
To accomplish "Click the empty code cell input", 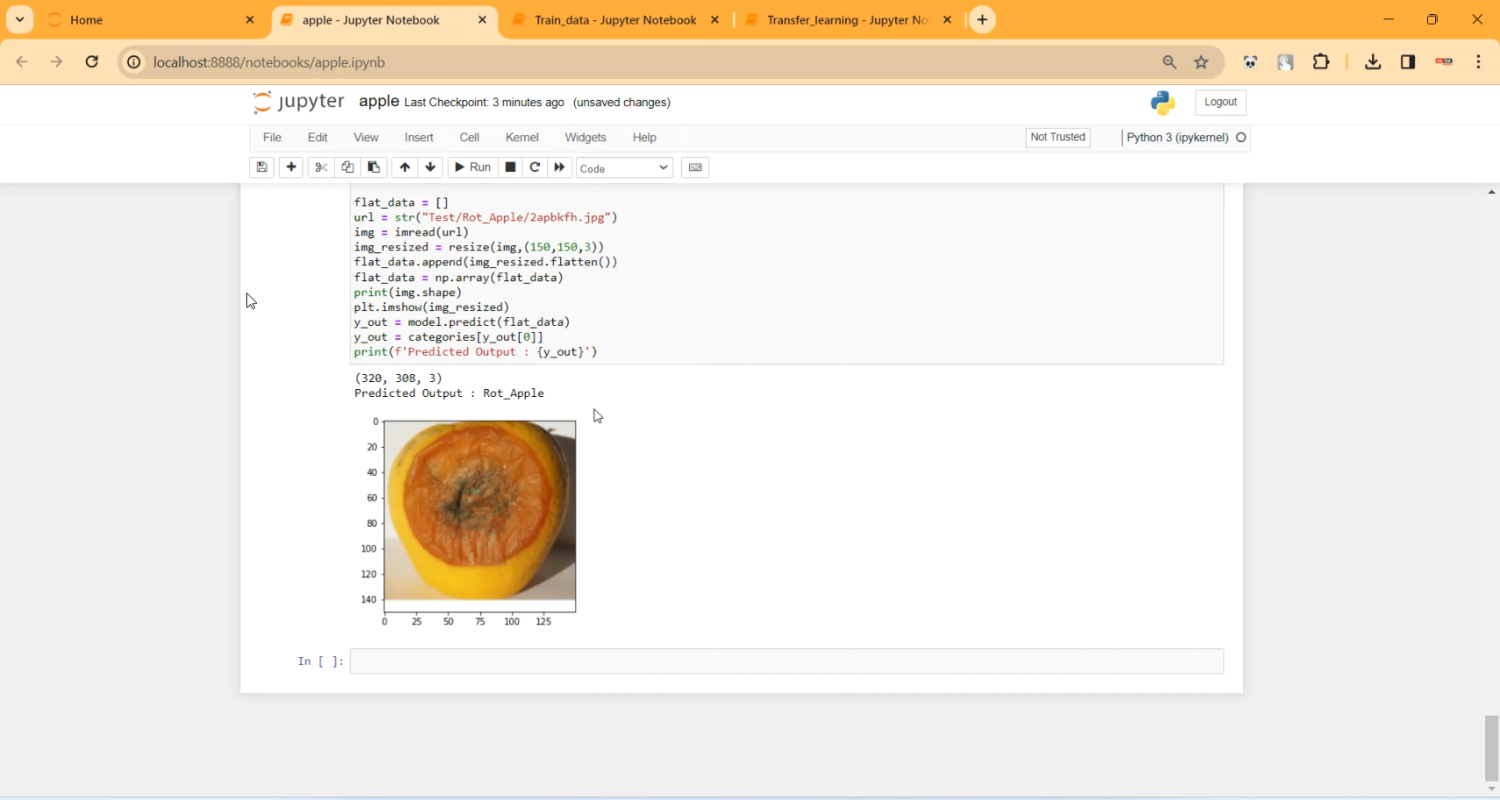I will coord(786,661).
